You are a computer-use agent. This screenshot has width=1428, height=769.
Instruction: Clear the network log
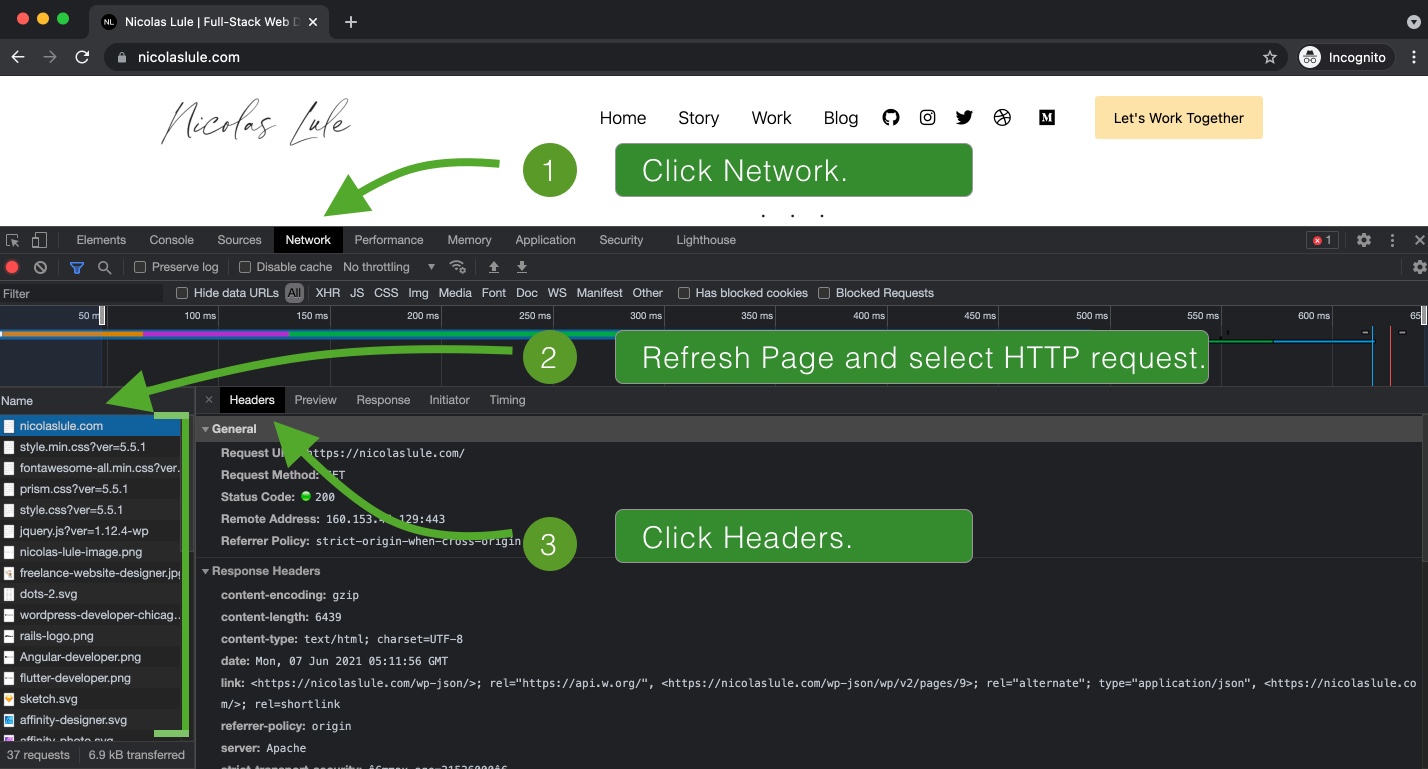tap(40, 267)
